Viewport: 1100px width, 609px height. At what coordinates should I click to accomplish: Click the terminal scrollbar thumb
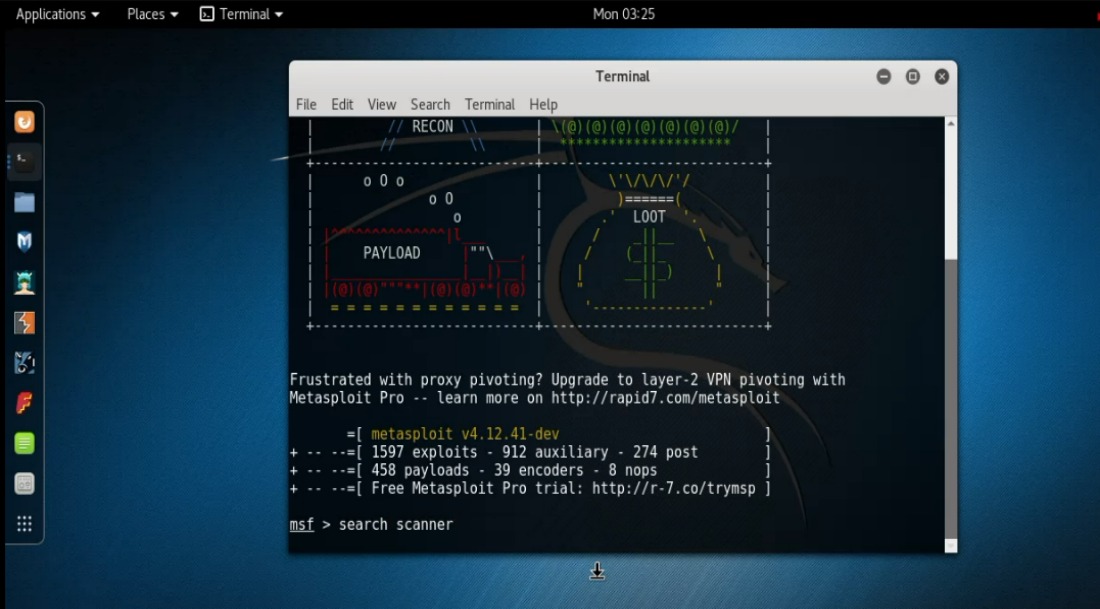(x=951, y=398)
